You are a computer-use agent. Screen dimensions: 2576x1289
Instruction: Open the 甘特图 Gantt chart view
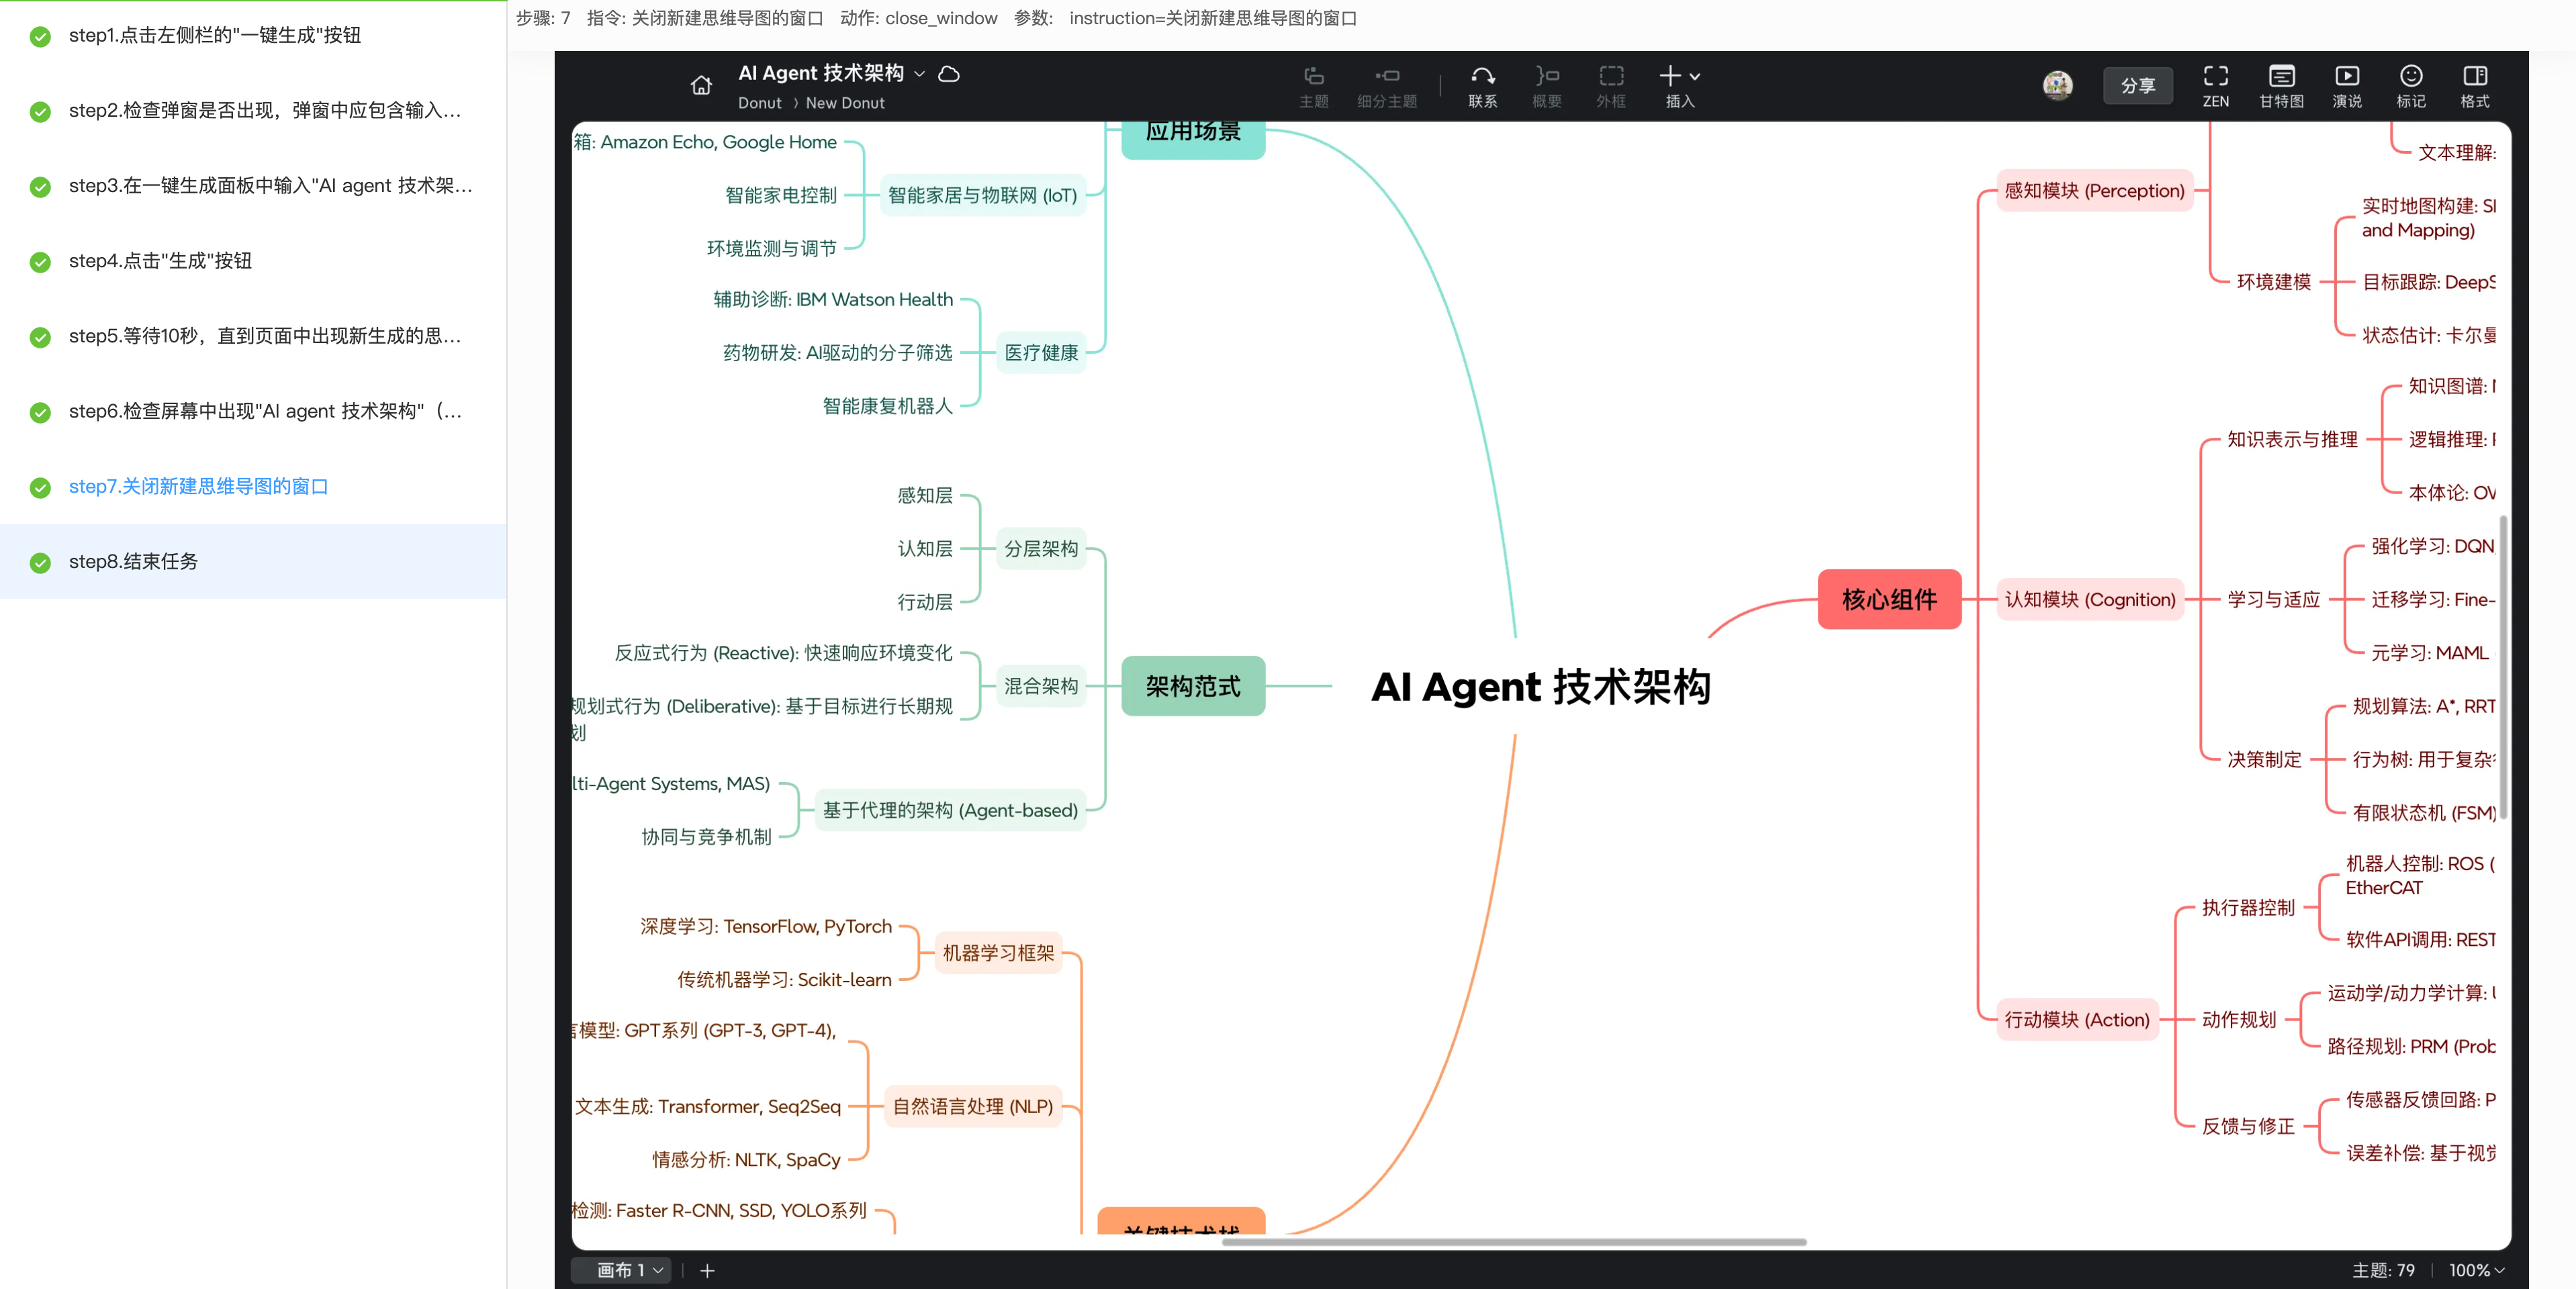[2281, 86]
